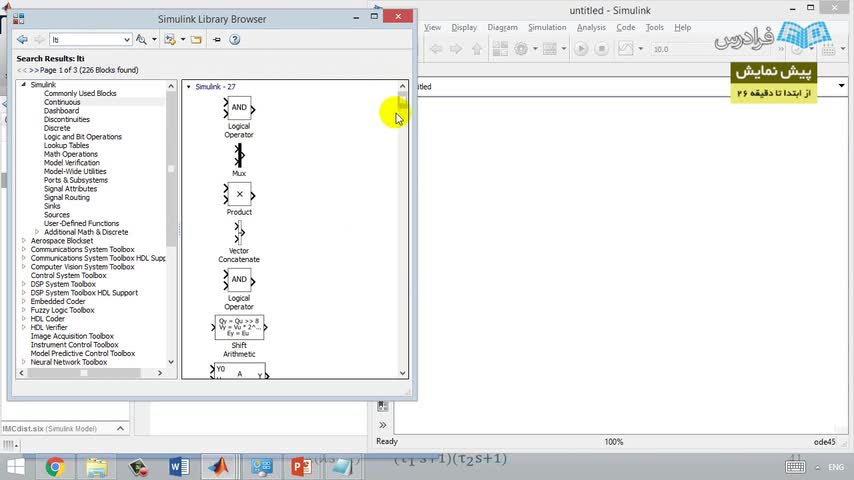Click the scope data viewer icon in Simulink toolbar
The width and height of the screenshot is (854, 480).
(626, 49)
